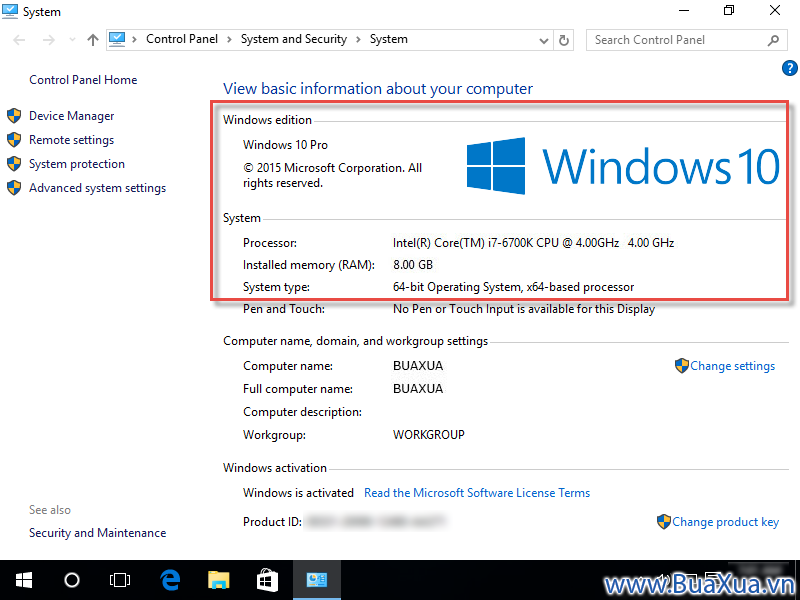This screenshot has height=600, width=800.
Task: Click the computer icon in the address bar
Action: tap(117, 39)
